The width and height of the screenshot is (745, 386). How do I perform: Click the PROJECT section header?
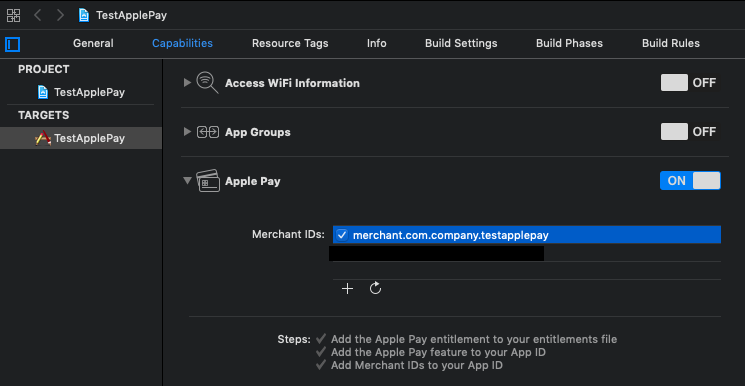pyautogui.click(x=44, y=69)
